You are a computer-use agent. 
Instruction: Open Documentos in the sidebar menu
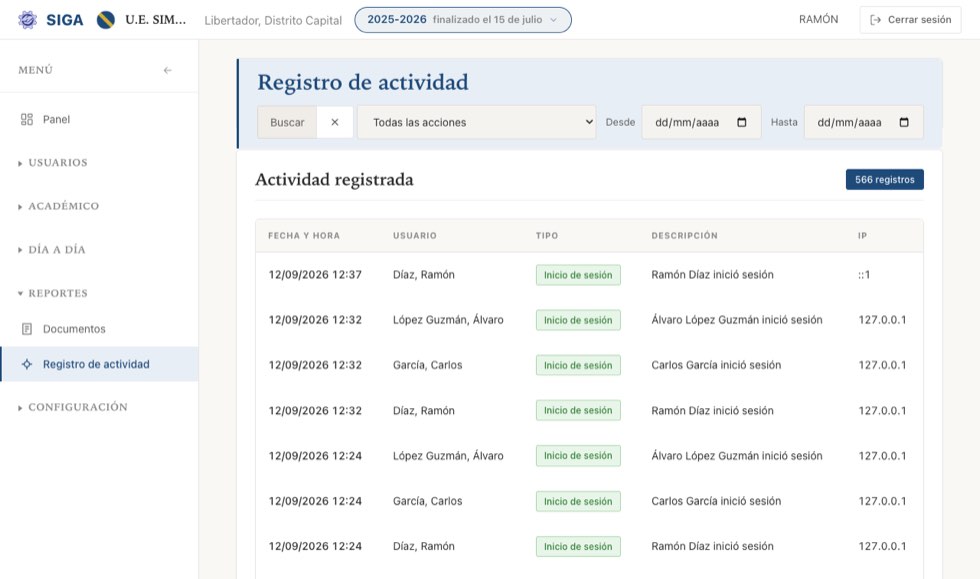click(x=99, y=329)
